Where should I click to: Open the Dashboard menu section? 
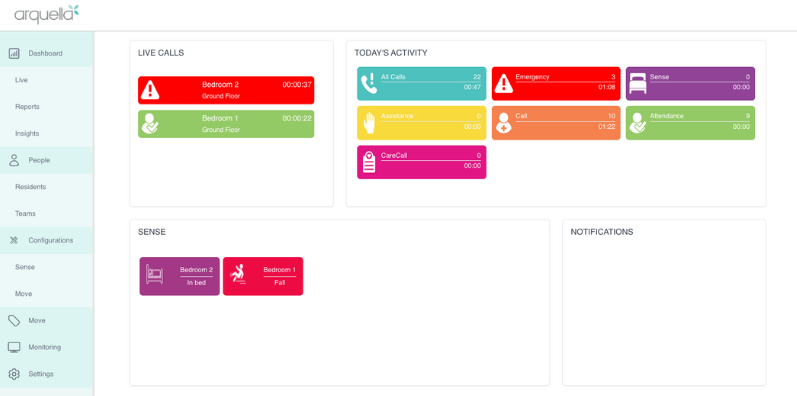[46, 53]
